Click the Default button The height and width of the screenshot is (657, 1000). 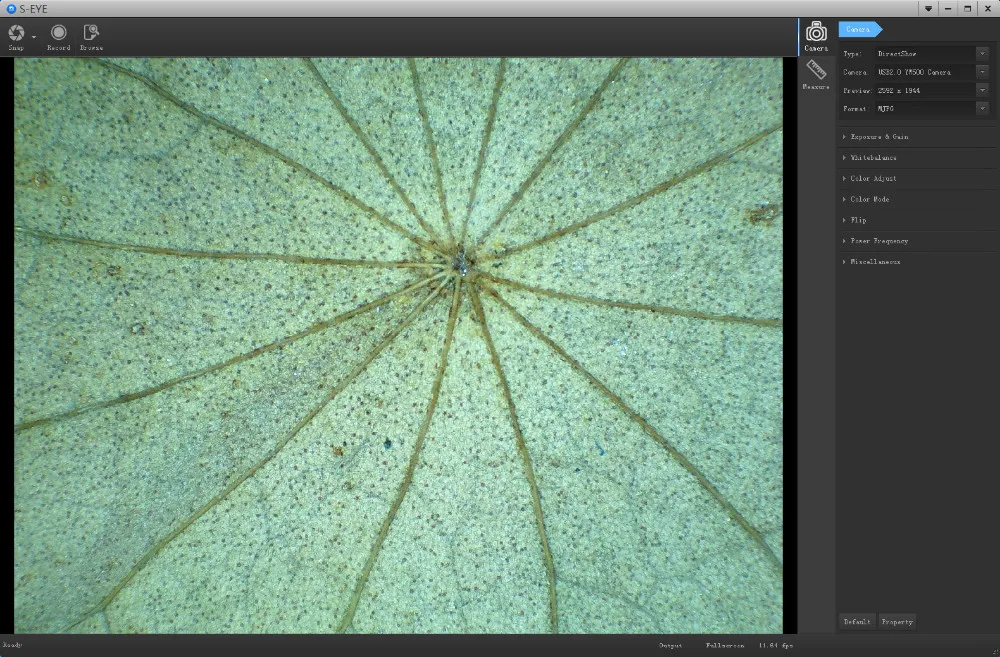tap(857, 621)
